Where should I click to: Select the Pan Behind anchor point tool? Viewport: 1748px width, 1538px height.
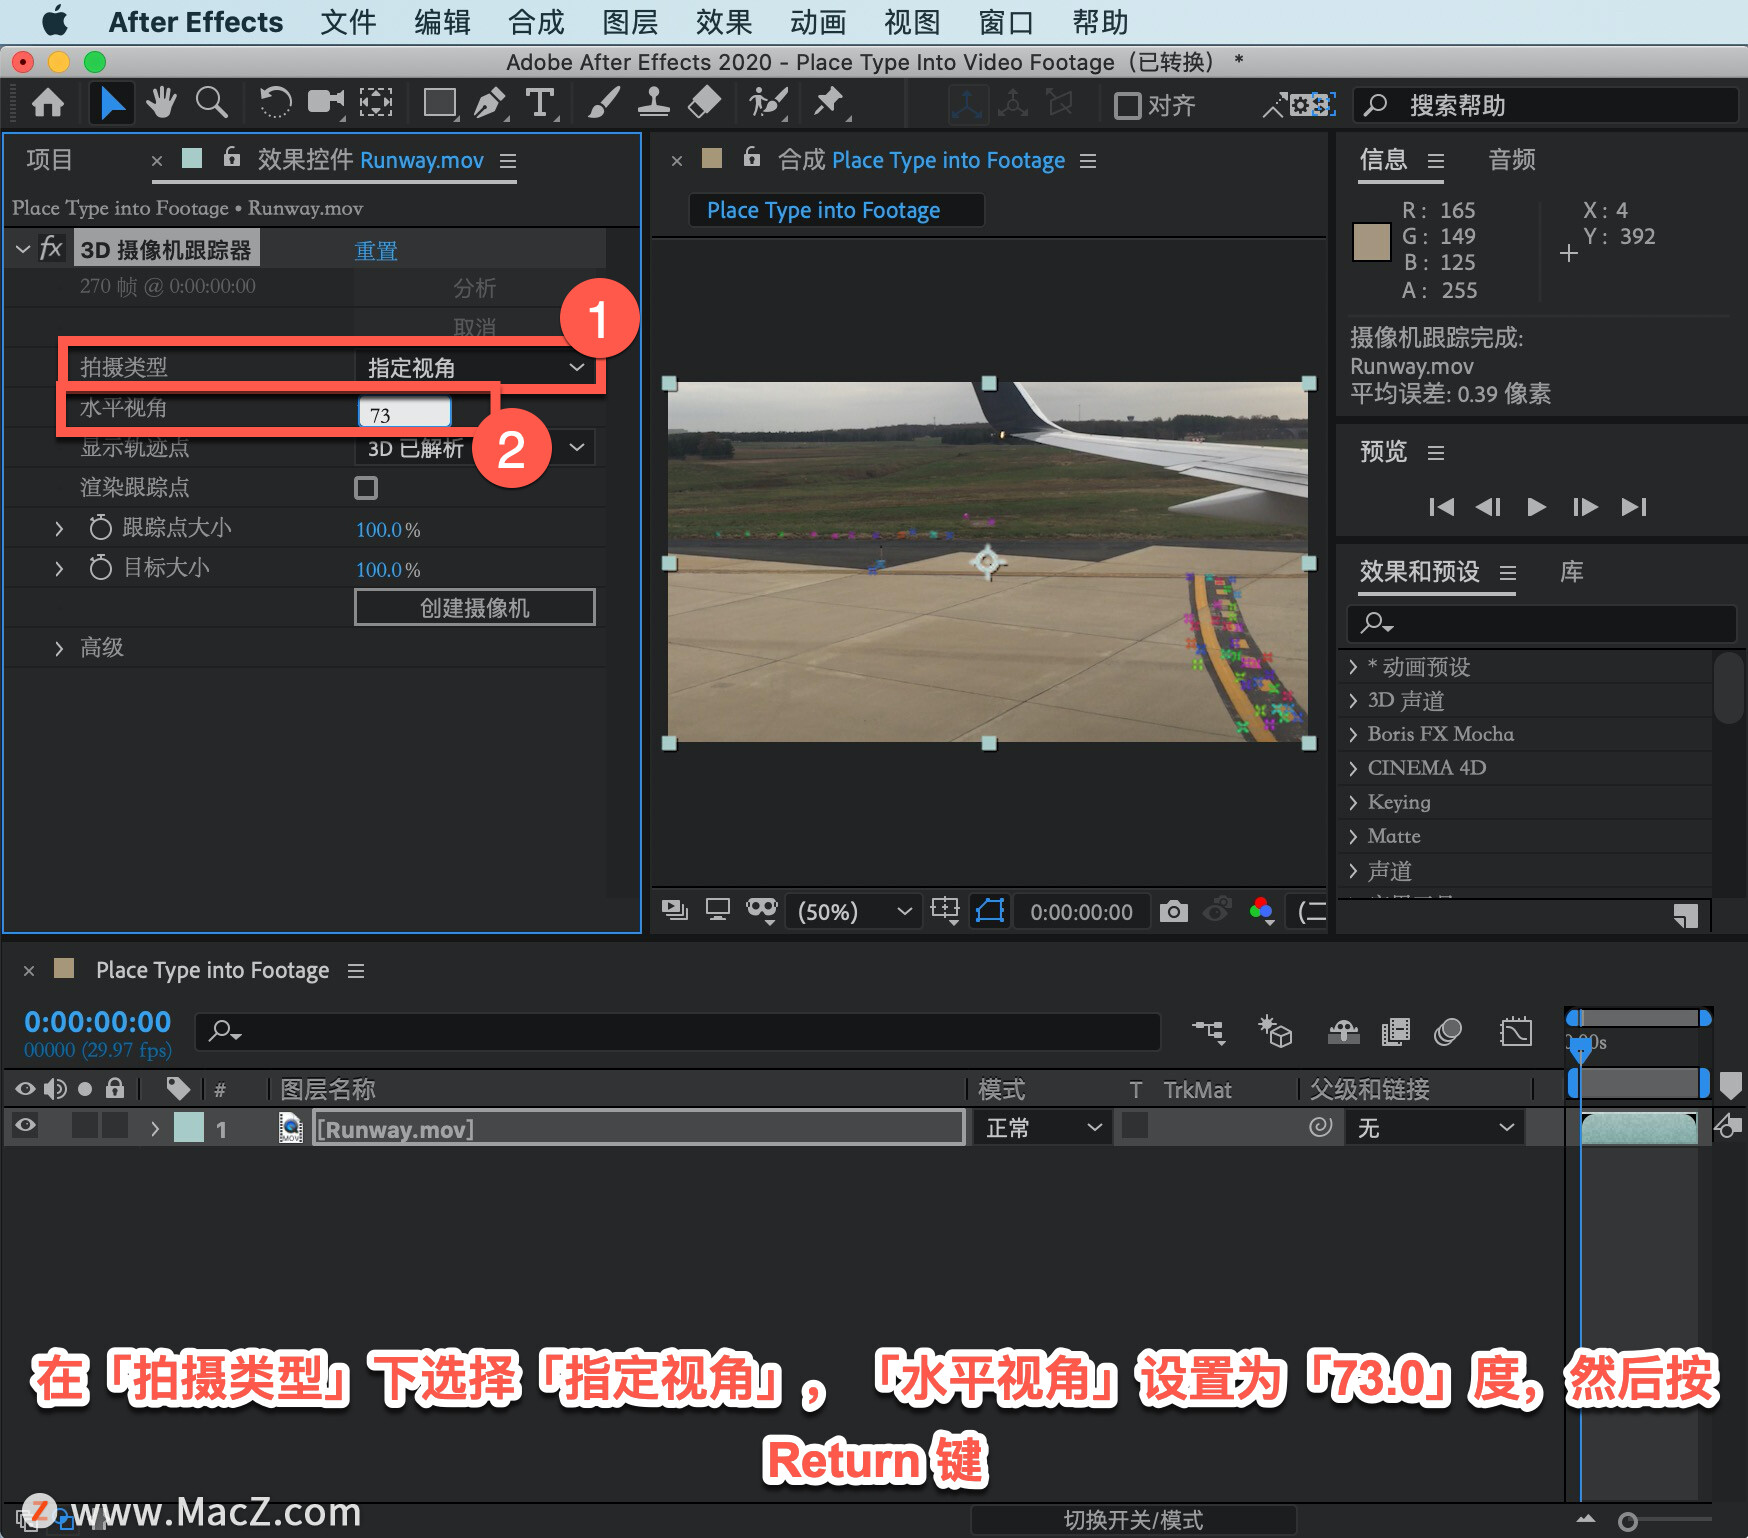pos(376,103)
